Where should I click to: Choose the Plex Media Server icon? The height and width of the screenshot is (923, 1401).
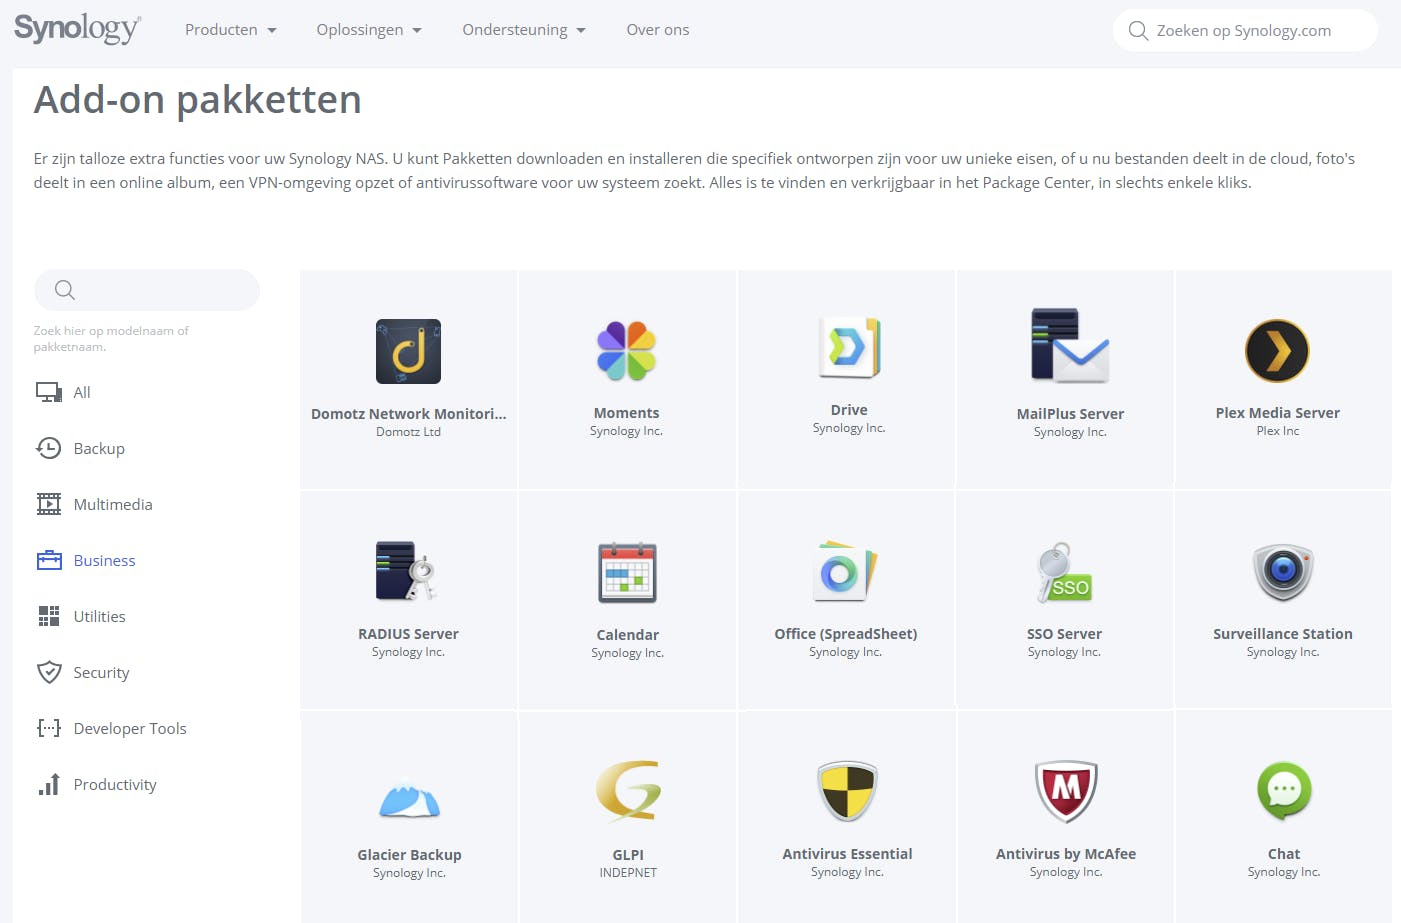click(1277, 351)
